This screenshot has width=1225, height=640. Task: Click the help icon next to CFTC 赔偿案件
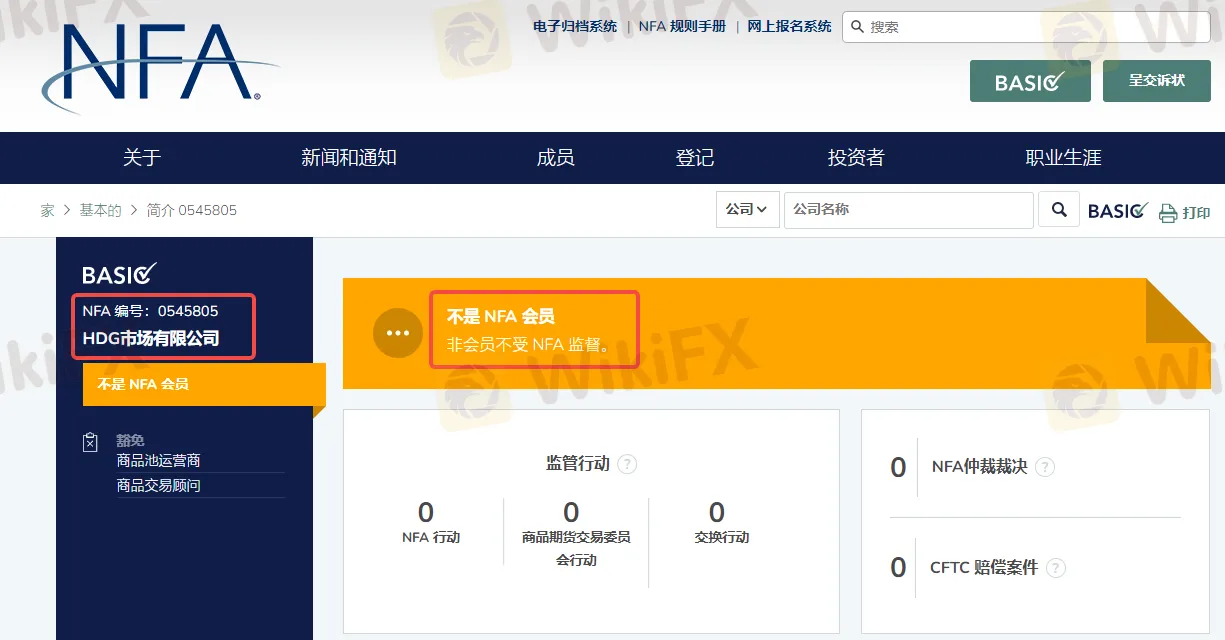(x=1056, y=568)
